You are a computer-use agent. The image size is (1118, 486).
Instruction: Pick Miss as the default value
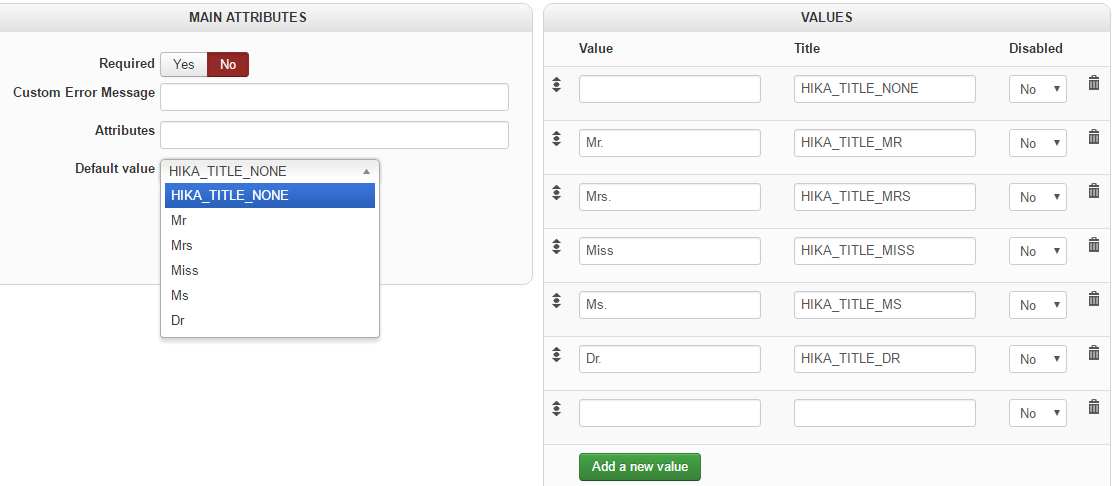185,270
